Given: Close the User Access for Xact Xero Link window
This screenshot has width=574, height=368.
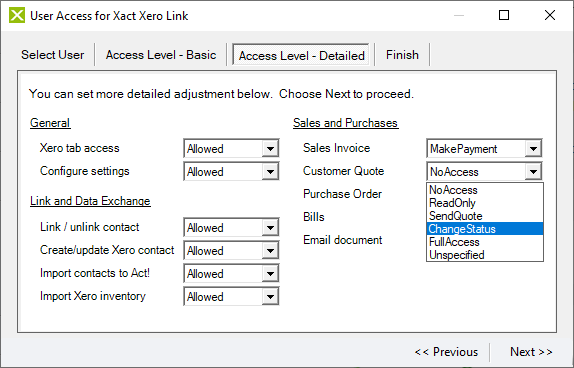Looking at the screenshot, I should pyautogui.click(x=550, y=15).
